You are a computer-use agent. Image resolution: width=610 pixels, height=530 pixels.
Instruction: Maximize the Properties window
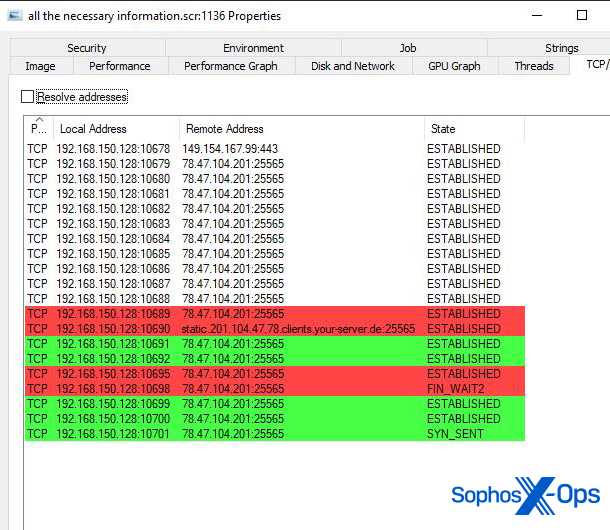tap(582, 16)
